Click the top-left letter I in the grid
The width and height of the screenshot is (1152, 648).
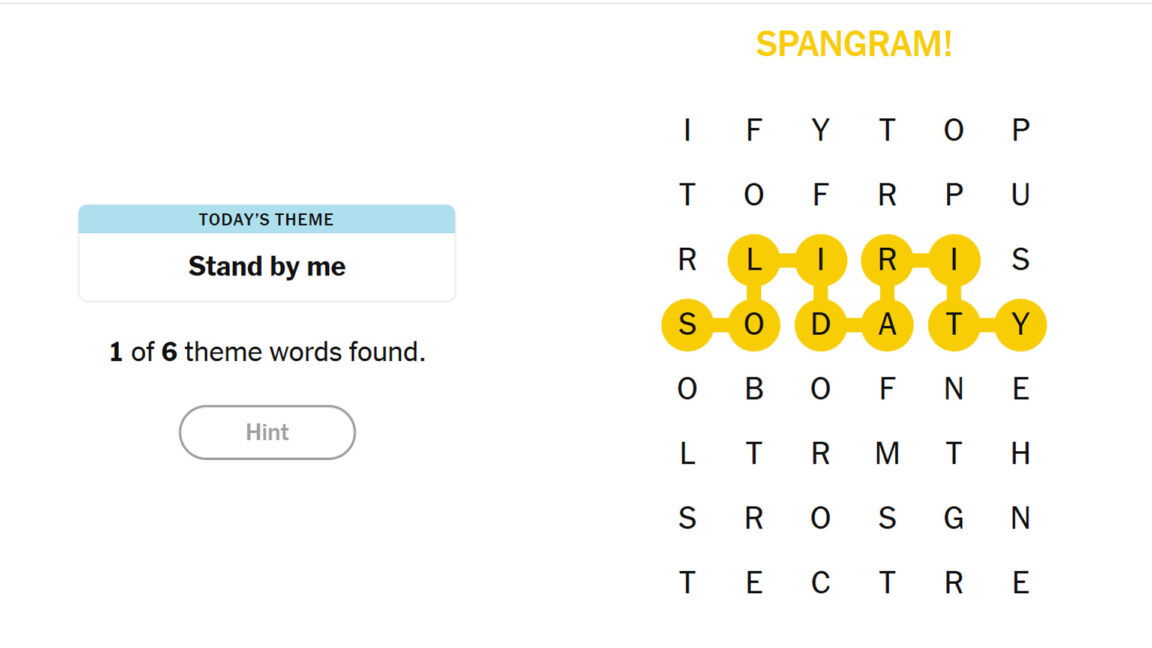687,130
